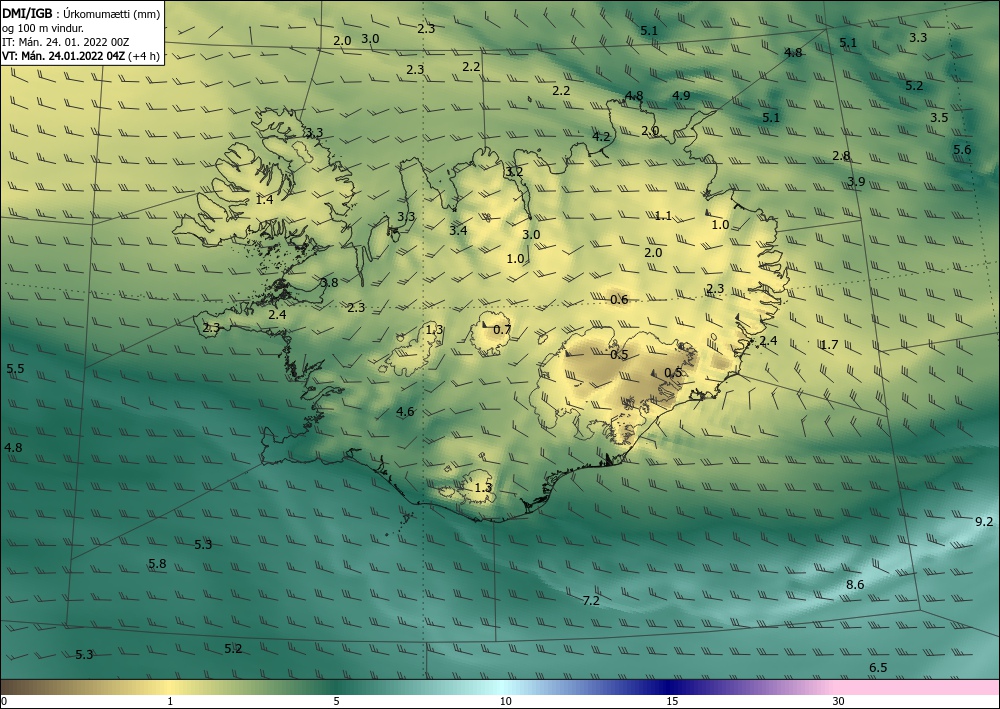Image resolution: width=1000 pixels, height=709 pixels.
Task: Click the 3.2 value on the north coast
Action: coord(514,172)
